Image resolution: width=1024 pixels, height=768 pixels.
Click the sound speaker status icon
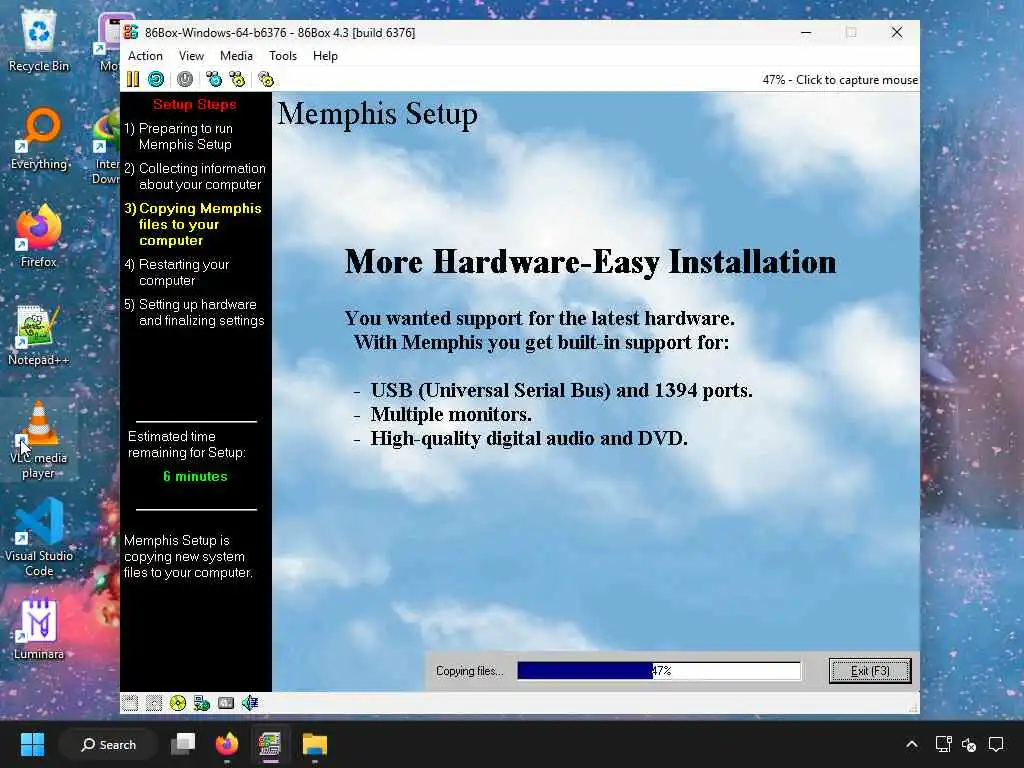point(250,703)
